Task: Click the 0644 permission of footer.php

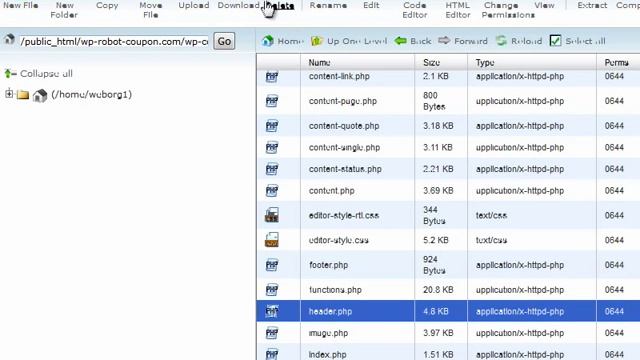Action: [x=614, y=265]
